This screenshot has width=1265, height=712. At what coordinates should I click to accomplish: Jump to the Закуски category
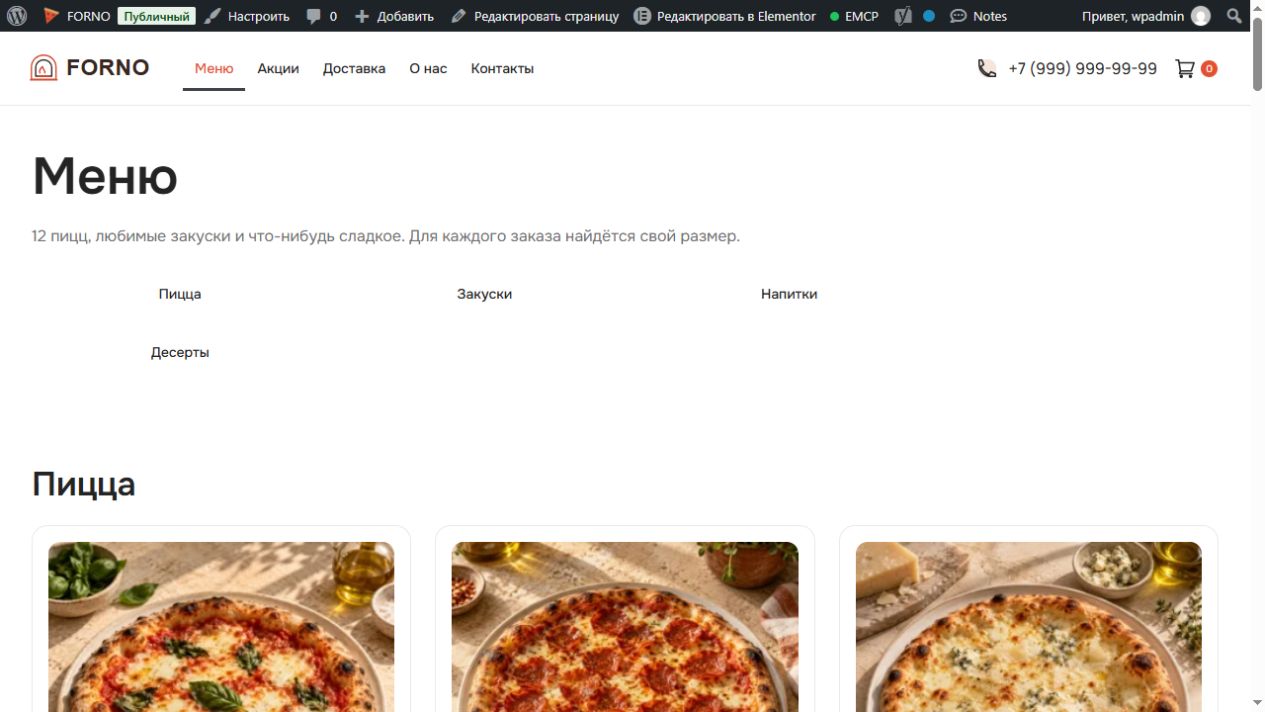tap(484, 294)
